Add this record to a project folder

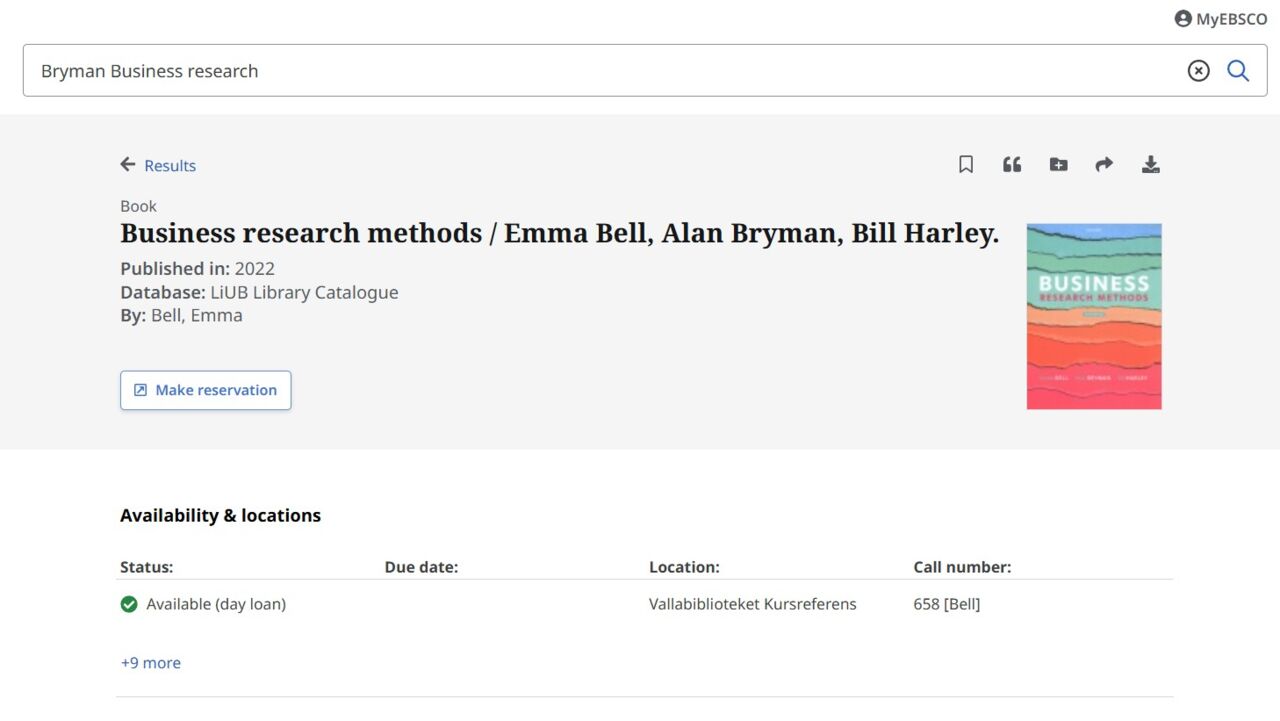click(x=1058, y=164)
